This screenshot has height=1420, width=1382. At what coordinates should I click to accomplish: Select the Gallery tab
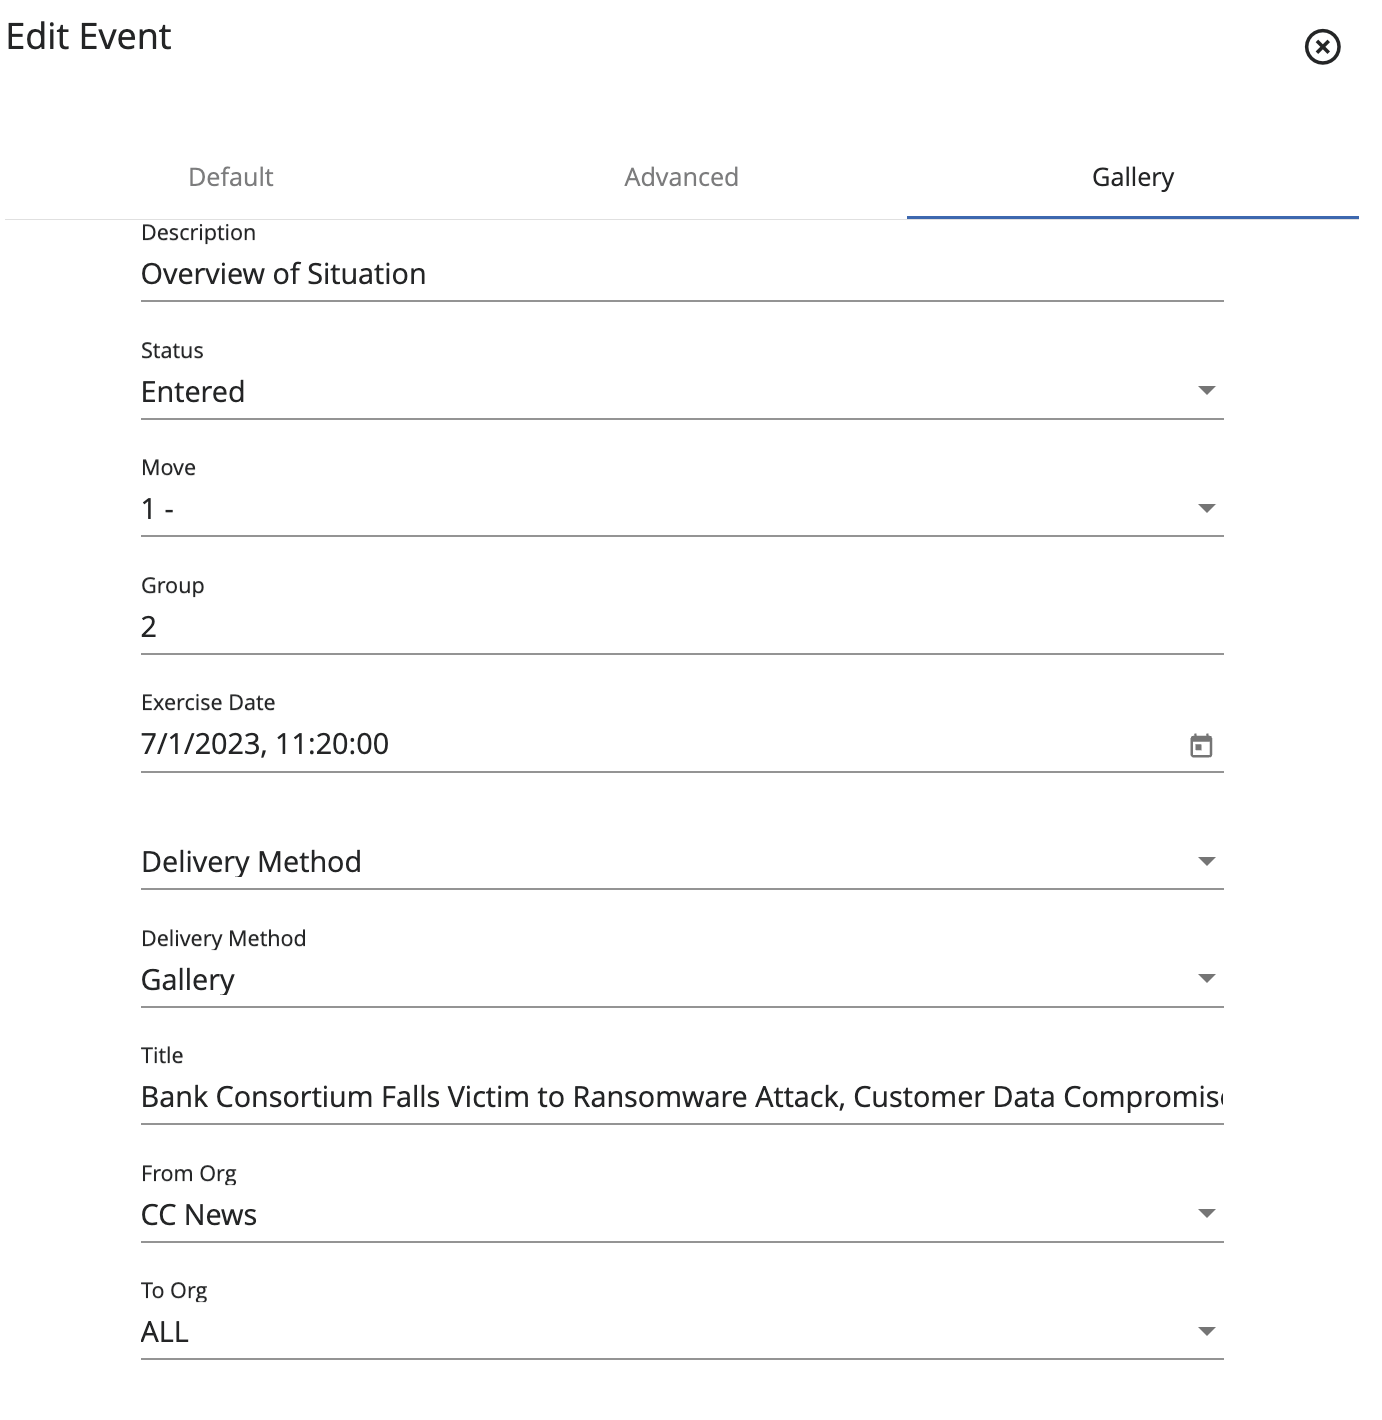[x=1132, y=177]
